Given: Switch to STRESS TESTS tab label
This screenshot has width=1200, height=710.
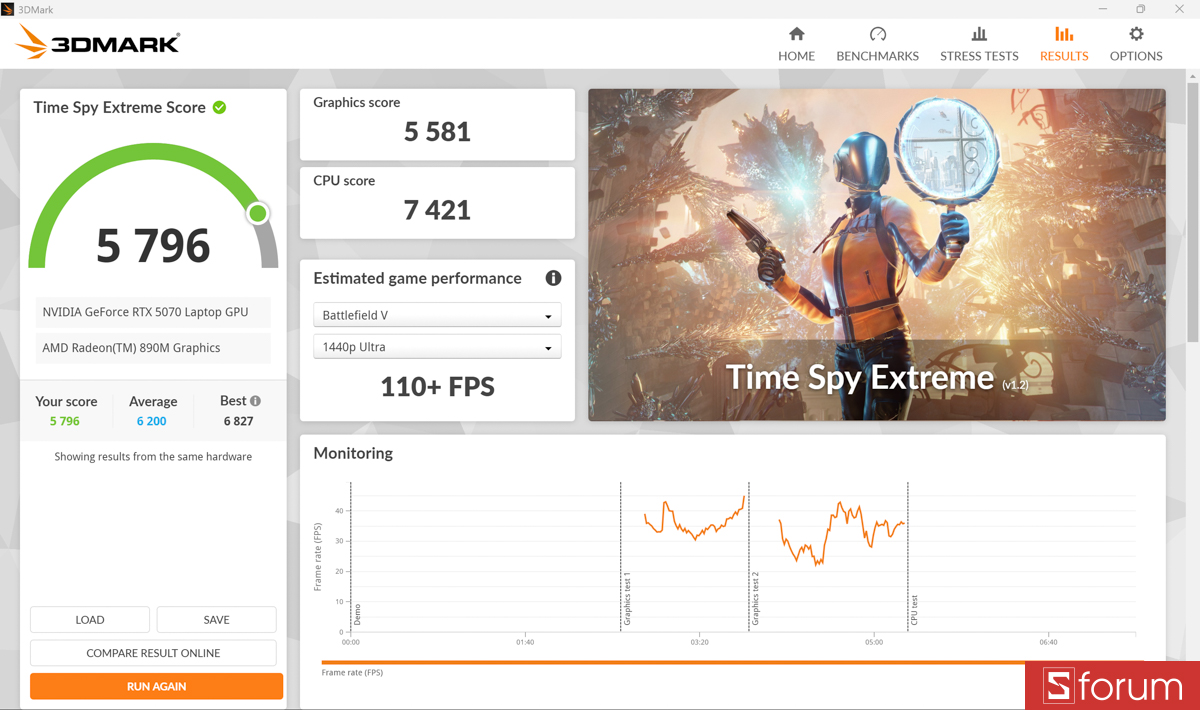Looking at the screenshot, I should [979, 56].
